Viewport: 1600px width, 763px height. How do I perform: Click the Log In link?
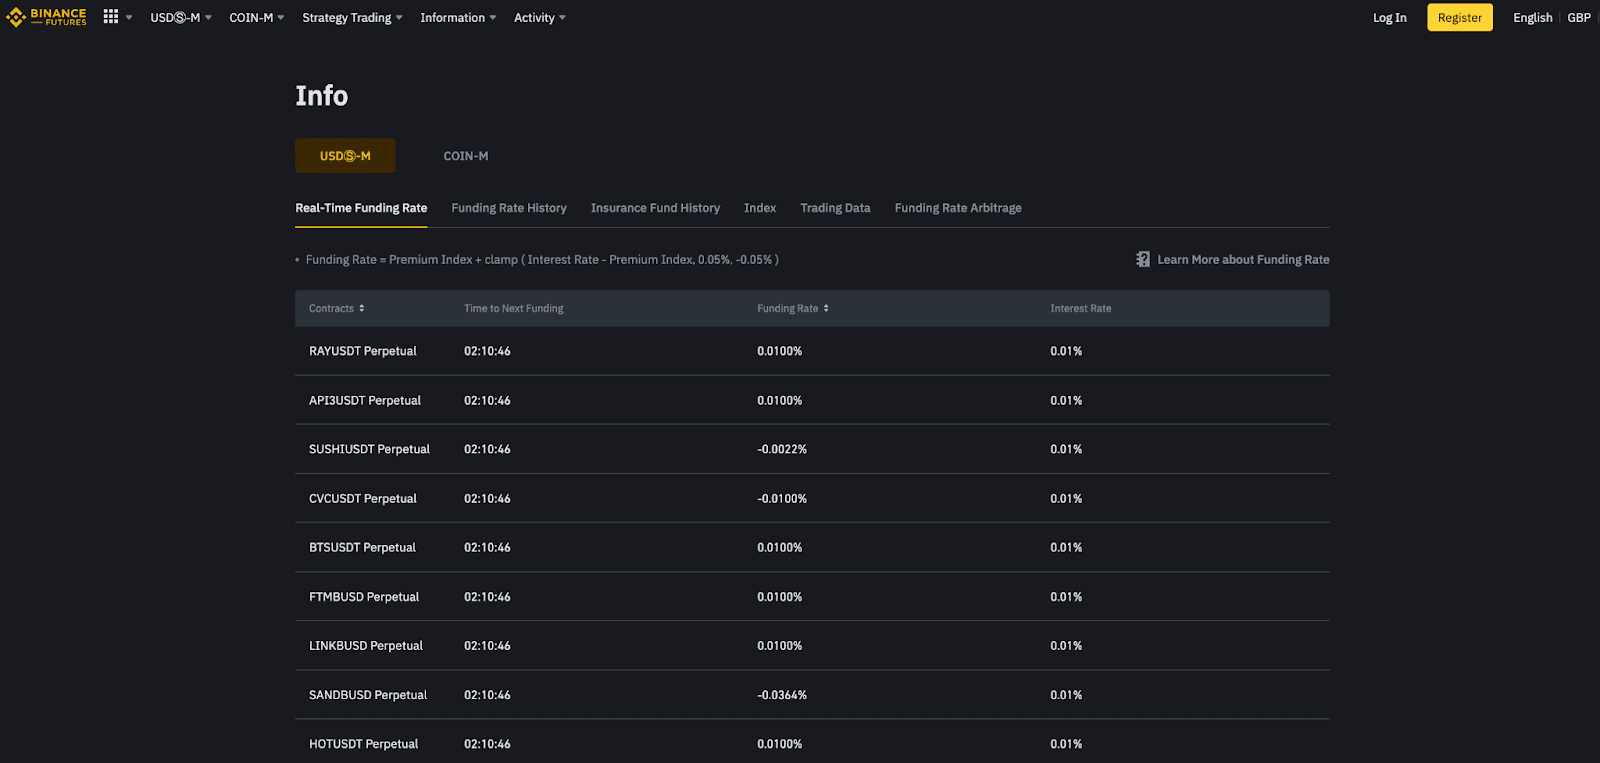pyautogui.click(x=1389, y=18)
